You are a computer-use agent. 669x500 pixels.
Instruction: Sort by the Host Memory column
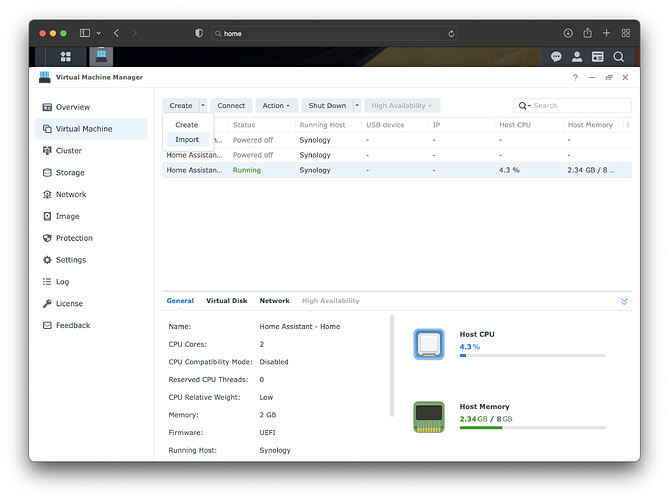click(593, 125)
